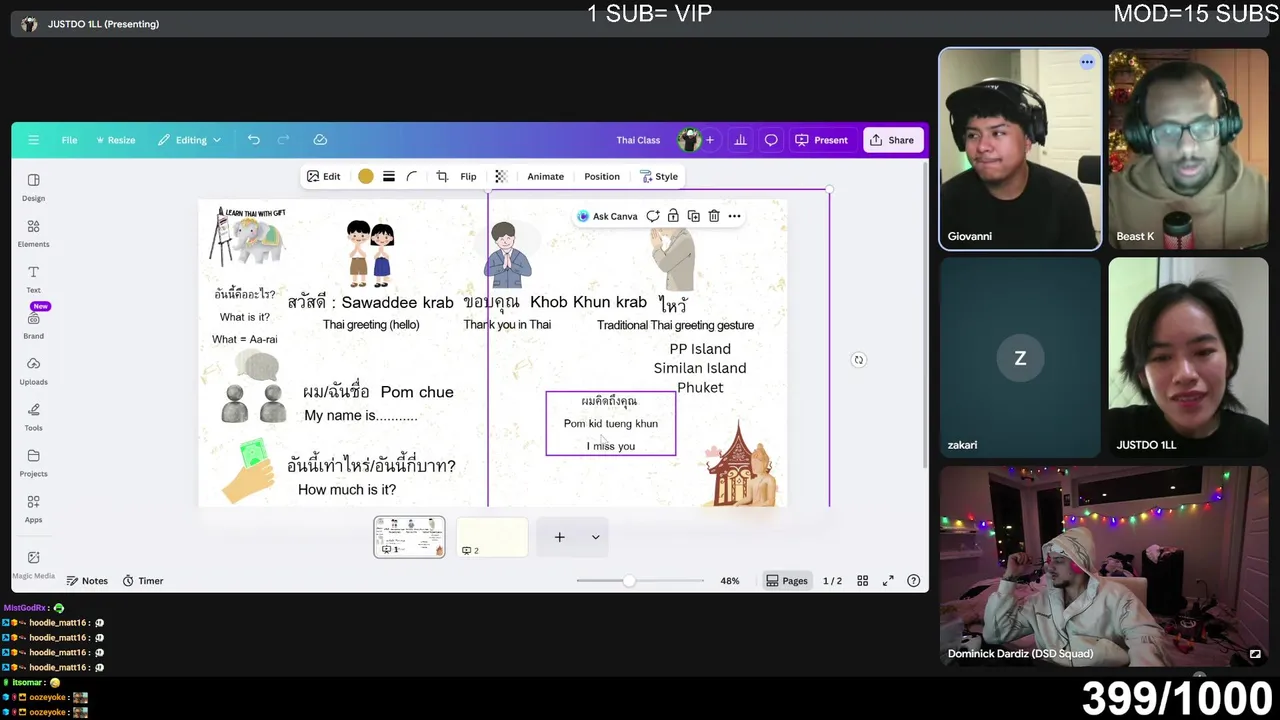Open the Magic Media panel
The image size is (1280, 720).
coord(33,563)
